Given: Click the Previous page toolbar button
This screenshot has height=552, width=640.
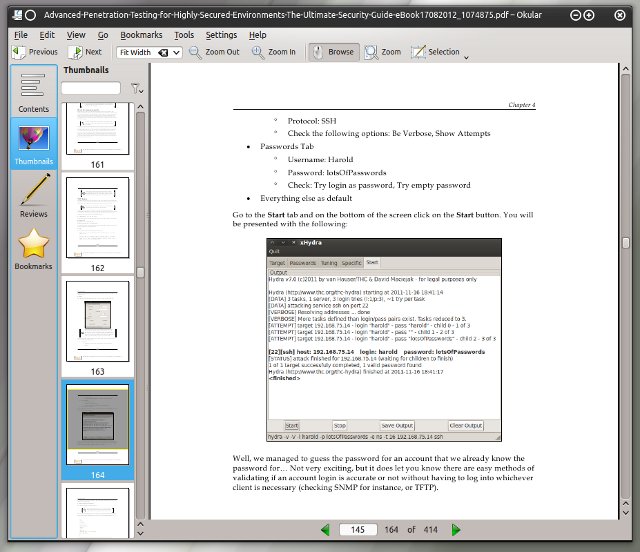Looking at the screenshot, I should click(x=35, y=52).
